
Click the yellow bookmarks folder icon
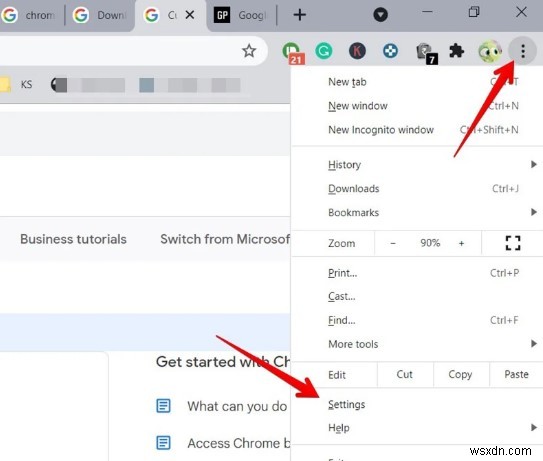click(5, 85)
